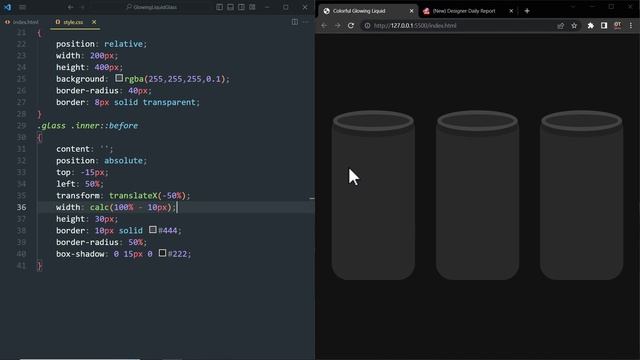This screenshot has height=360, width=640.
Task: Open the browser profile avatar
Action: [618, 25]
